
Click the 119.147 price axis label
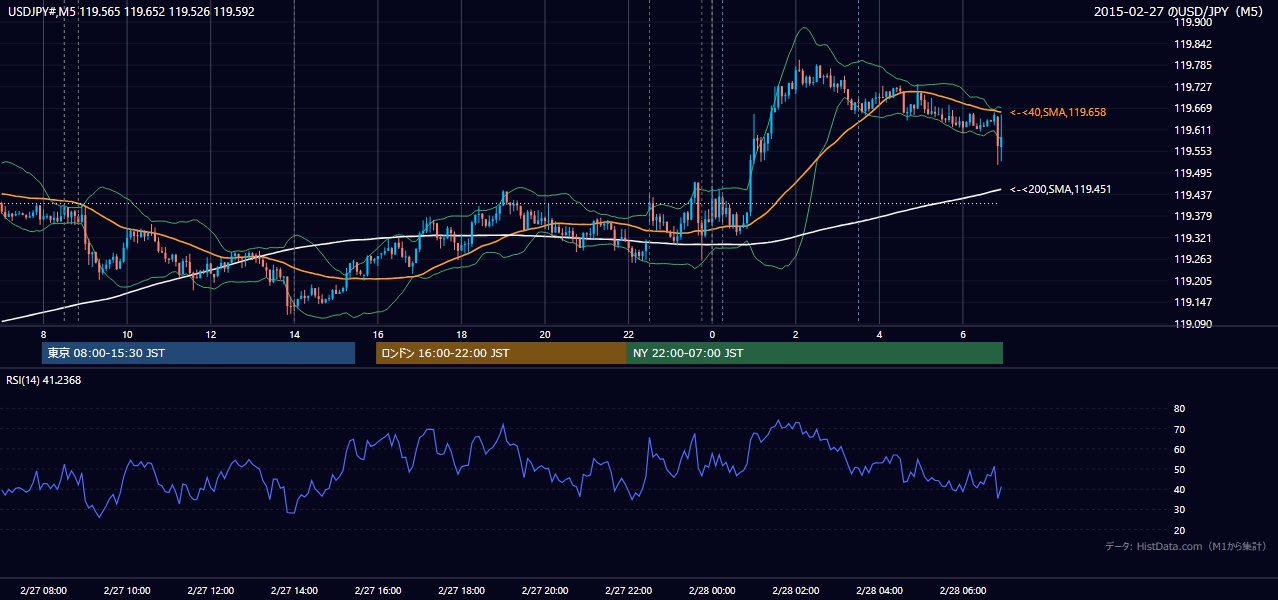click(x=1194, y=302)
